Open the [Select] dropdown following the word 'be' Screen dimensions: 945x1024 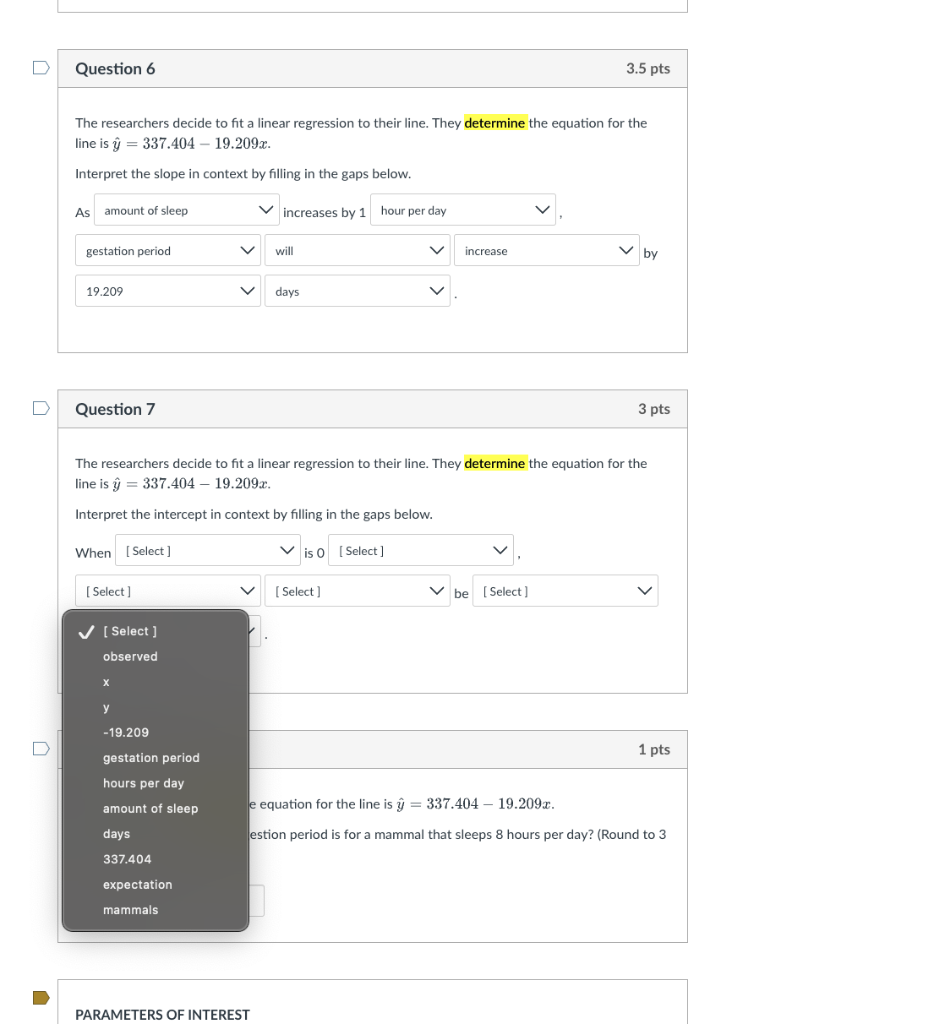pos(565,591)
